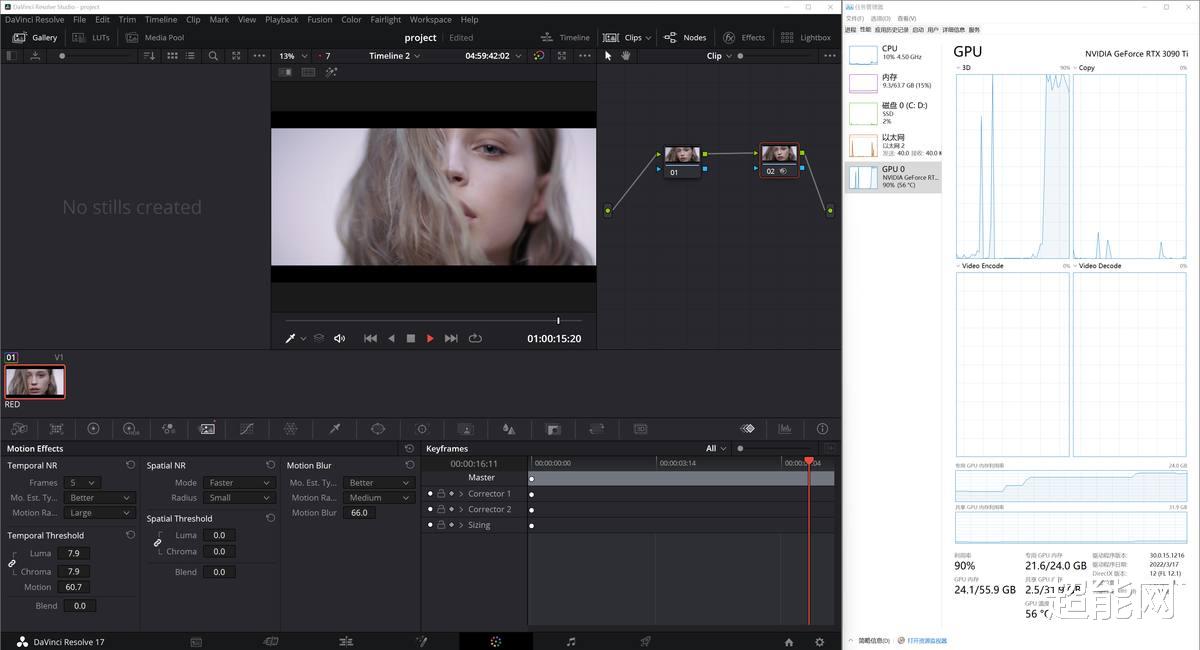Expand the Corrector 2 keyframe track

pos(461,510)
